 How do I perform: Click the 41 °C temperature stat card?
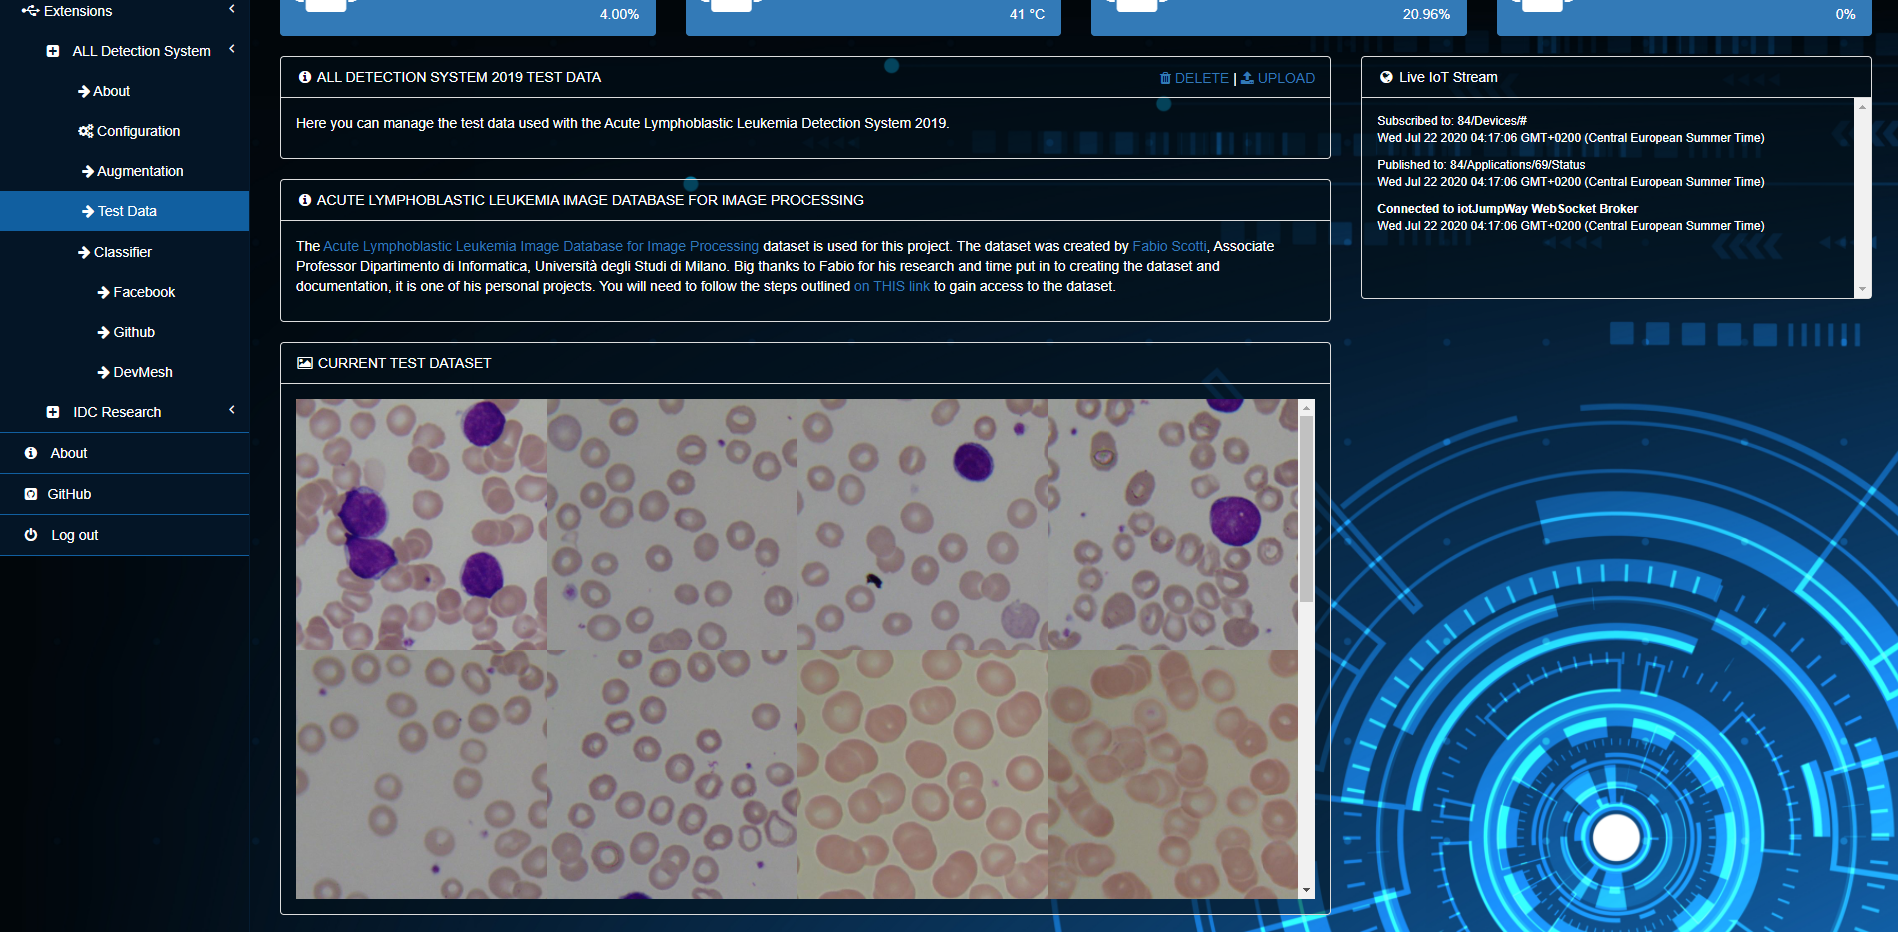click(x=873, y=17)
